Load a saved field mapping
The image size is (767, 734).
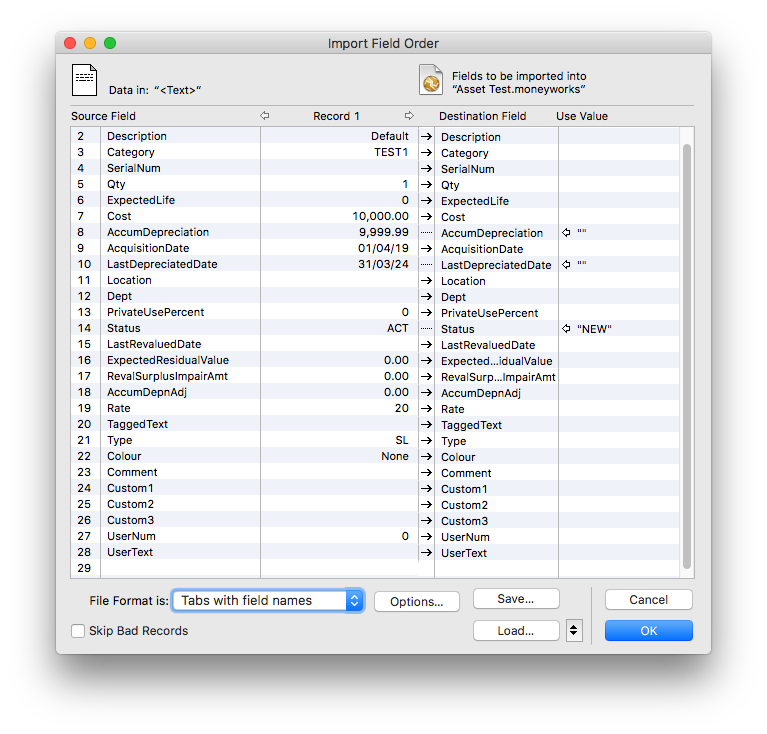tap(516, 631)
